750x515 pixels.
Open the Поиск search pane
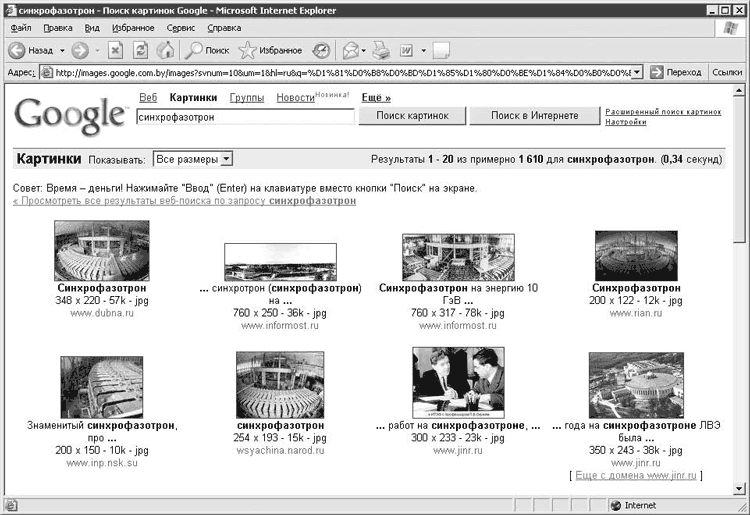207,50
